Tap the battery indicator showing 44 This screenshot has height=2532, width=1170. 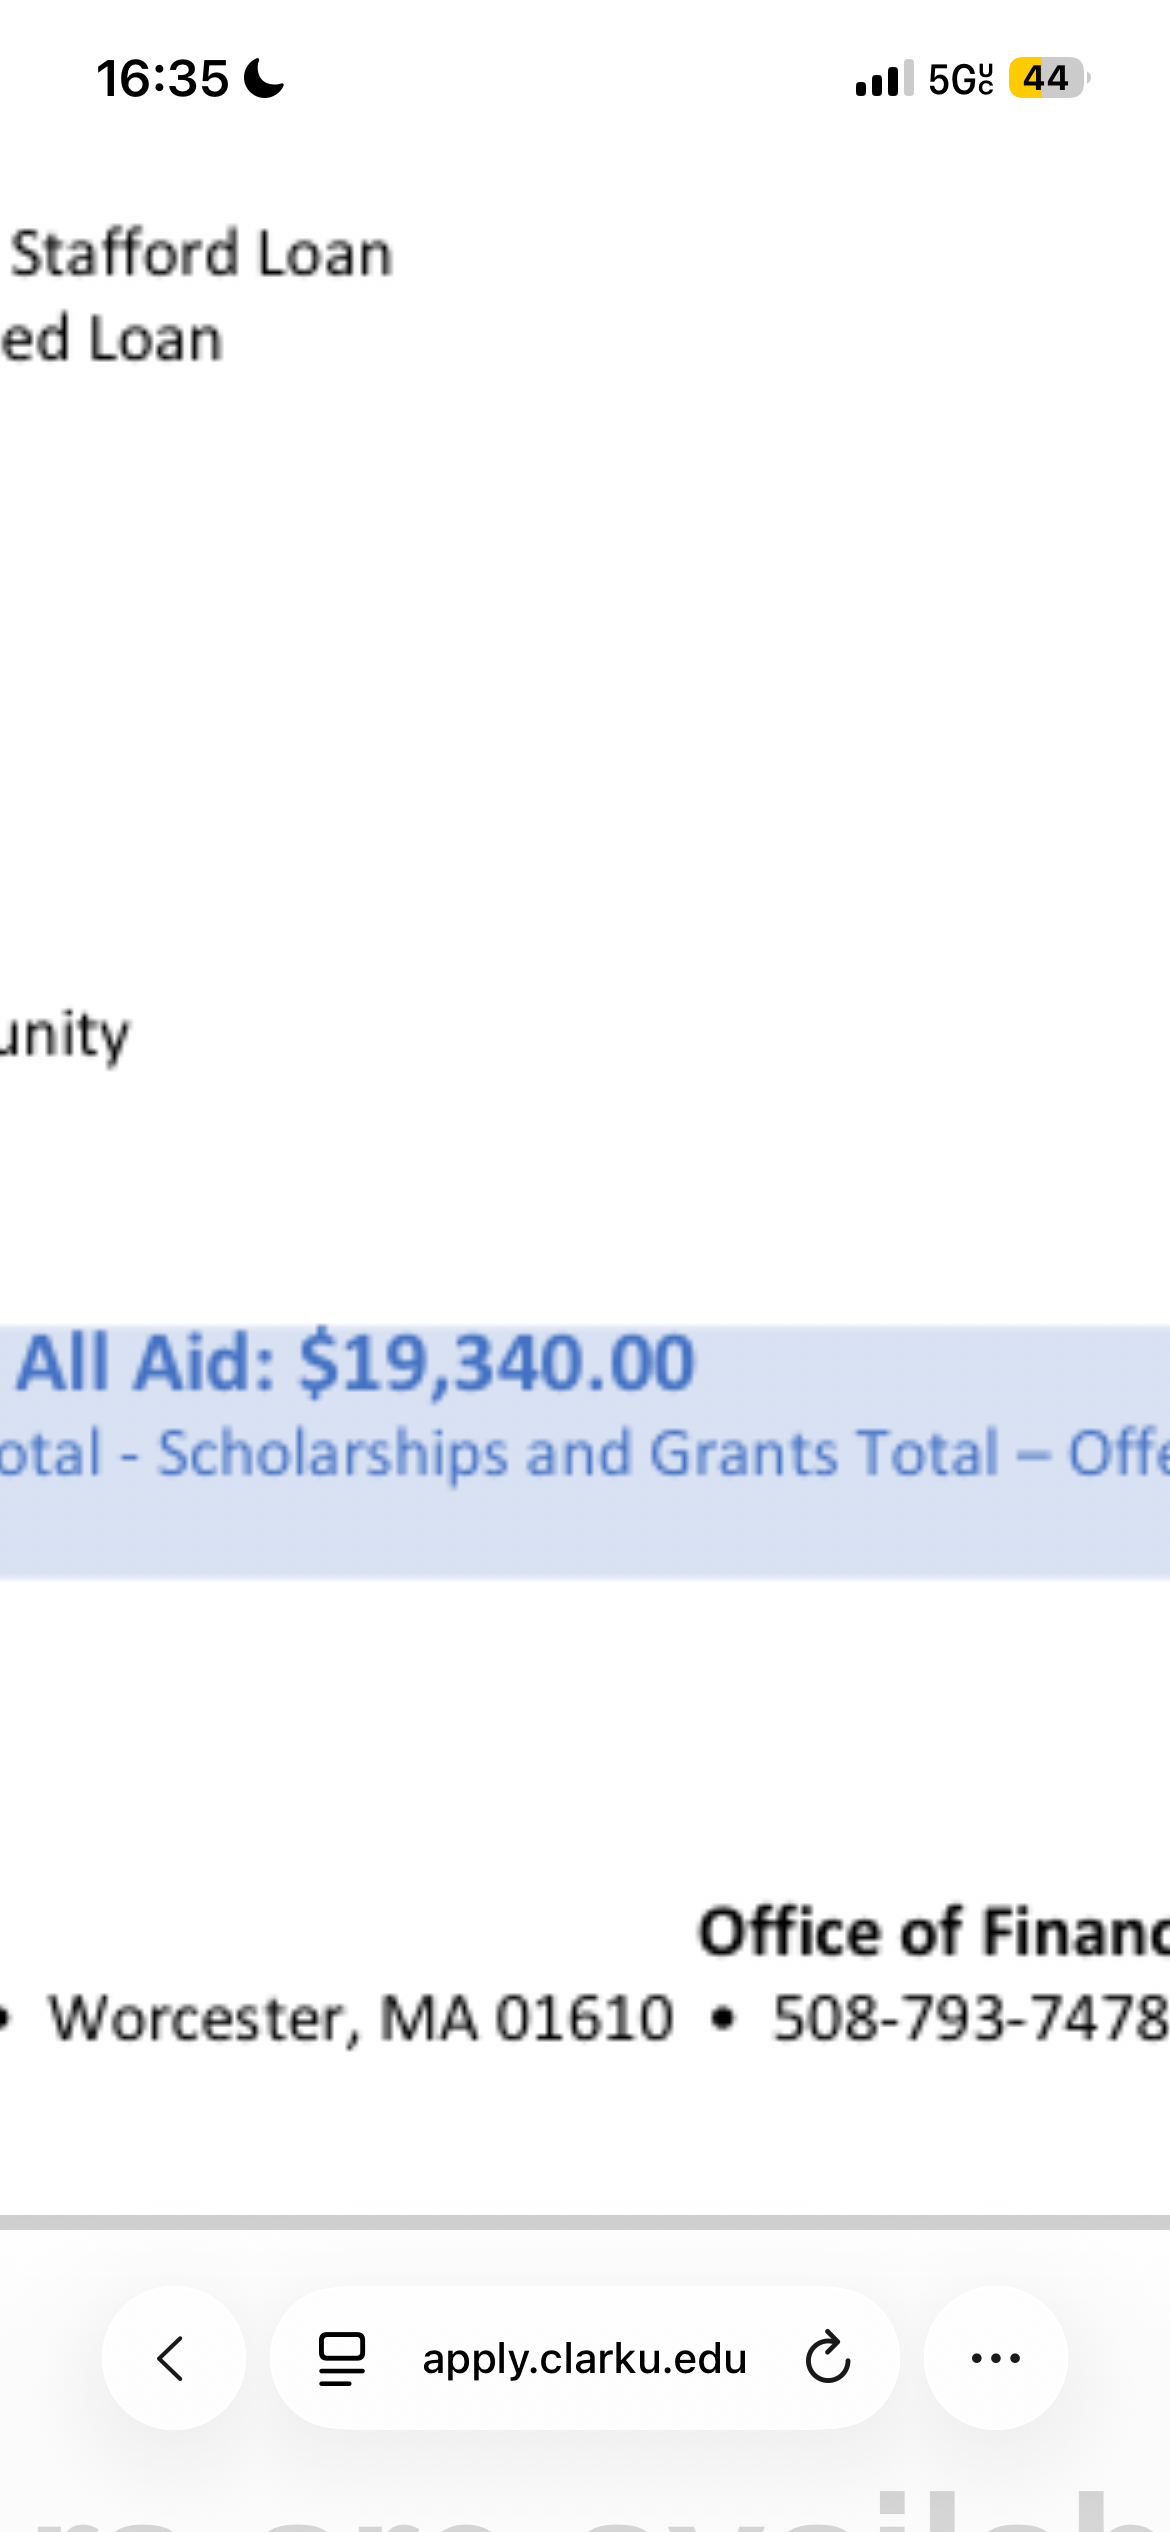[1048, 78]
